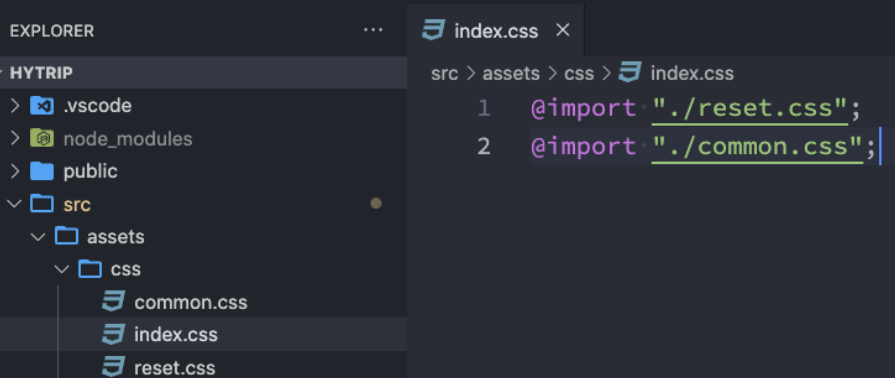Collapse the css folder chevron

click(x=62, y=269)
